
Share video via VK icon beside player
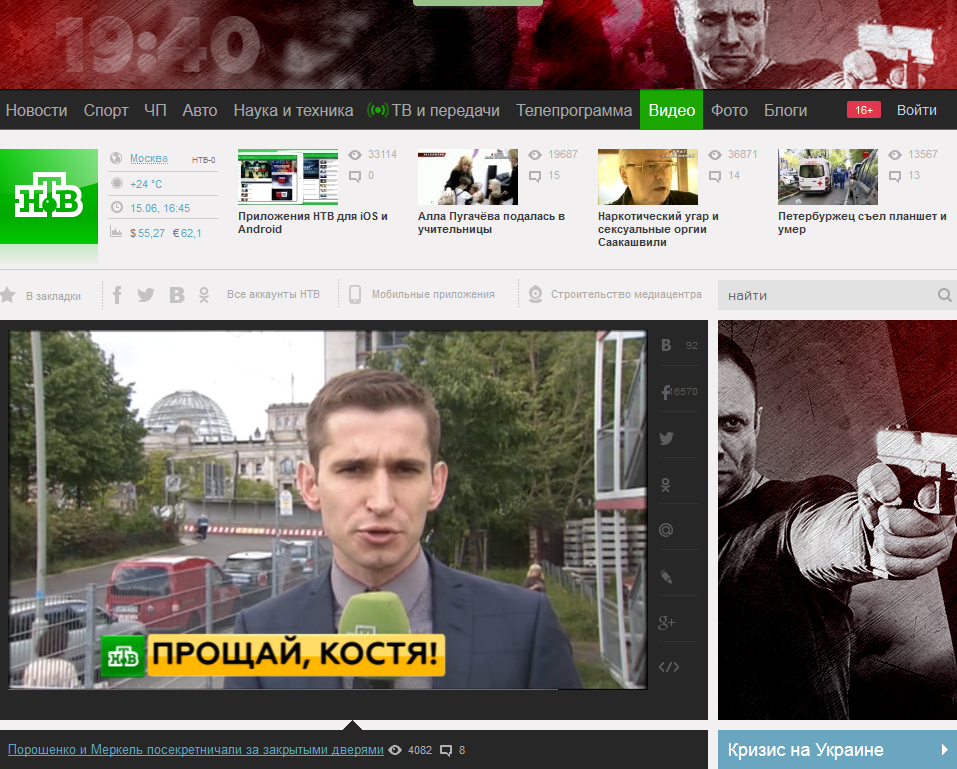(666, 345)
